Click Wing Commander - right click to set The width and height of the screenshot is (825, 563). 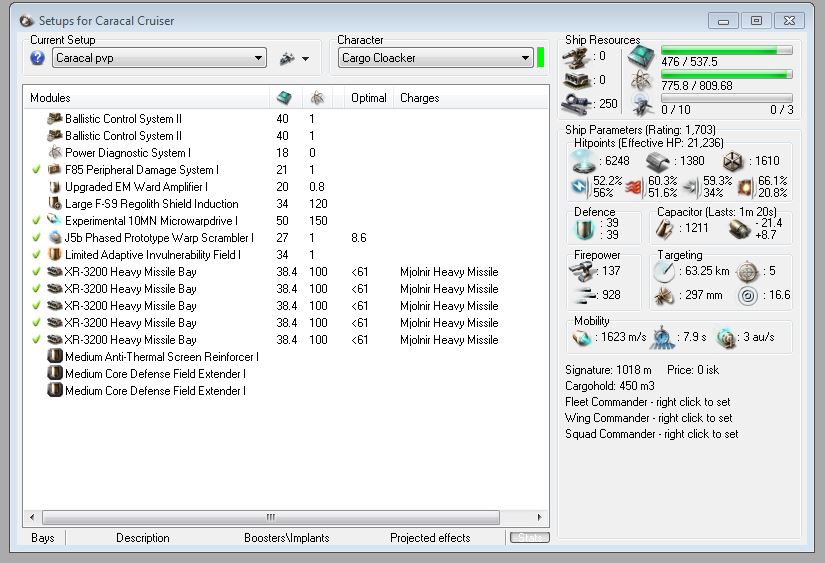648,418
